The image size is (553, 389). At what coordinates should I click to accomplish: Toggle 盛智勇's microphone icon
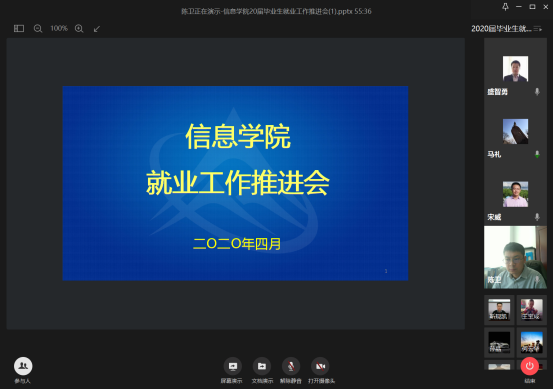pos(537,92)
